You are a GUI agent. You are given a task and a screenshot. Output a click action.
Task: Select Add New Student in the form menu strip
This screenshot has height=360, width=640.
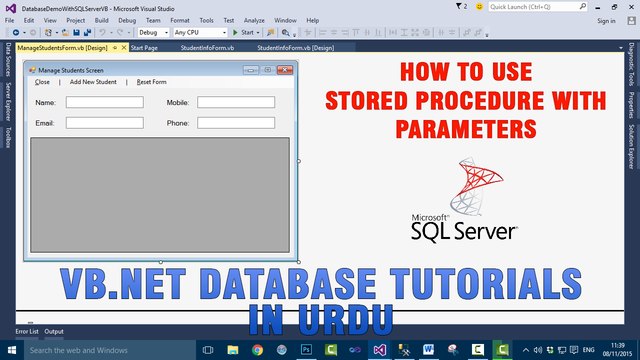(93, 82)
